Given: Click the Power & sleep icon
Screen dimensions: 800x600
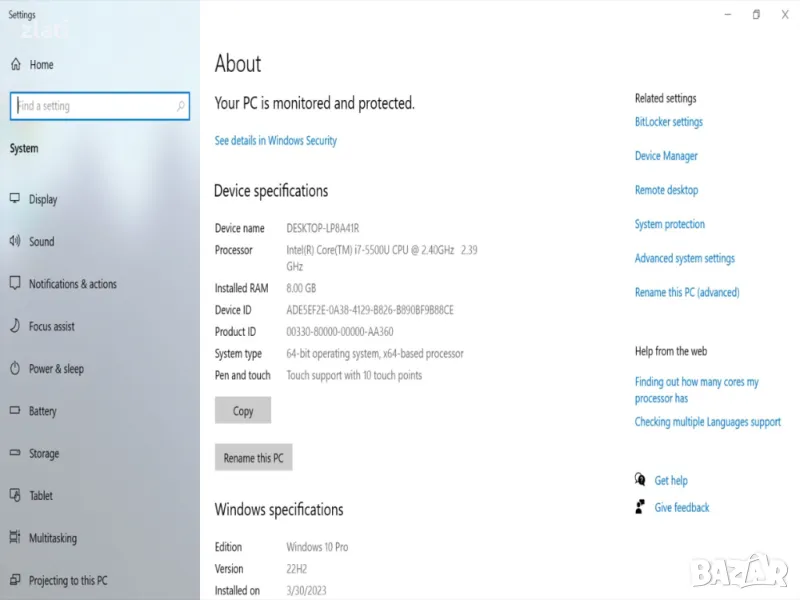Looking at the screenshot, I should (15, 369).
